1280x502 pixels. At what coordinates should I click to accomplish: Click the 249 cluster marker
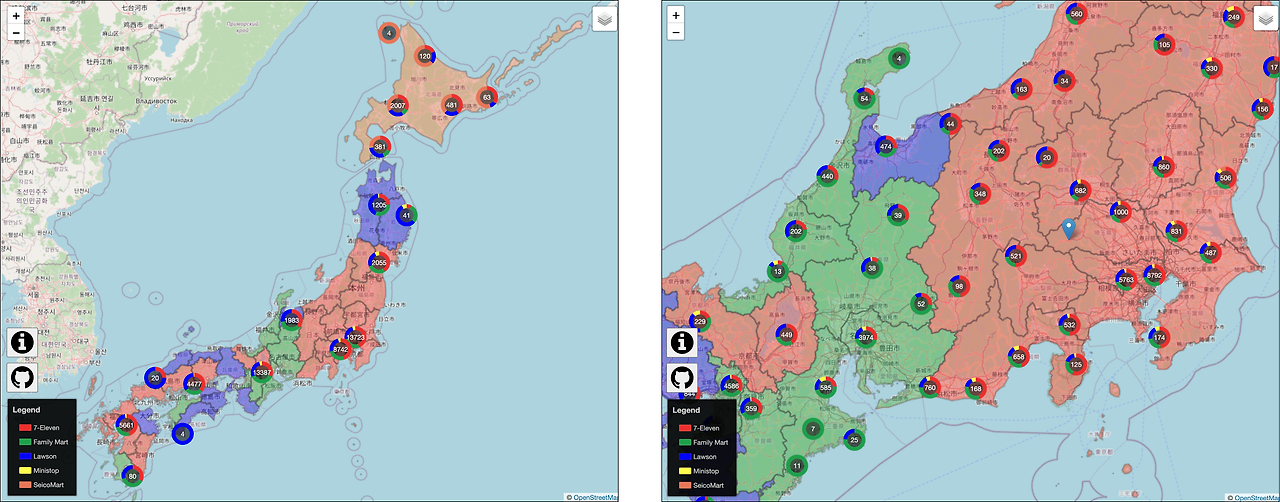pyautogui.click(x=1234, y=17)
